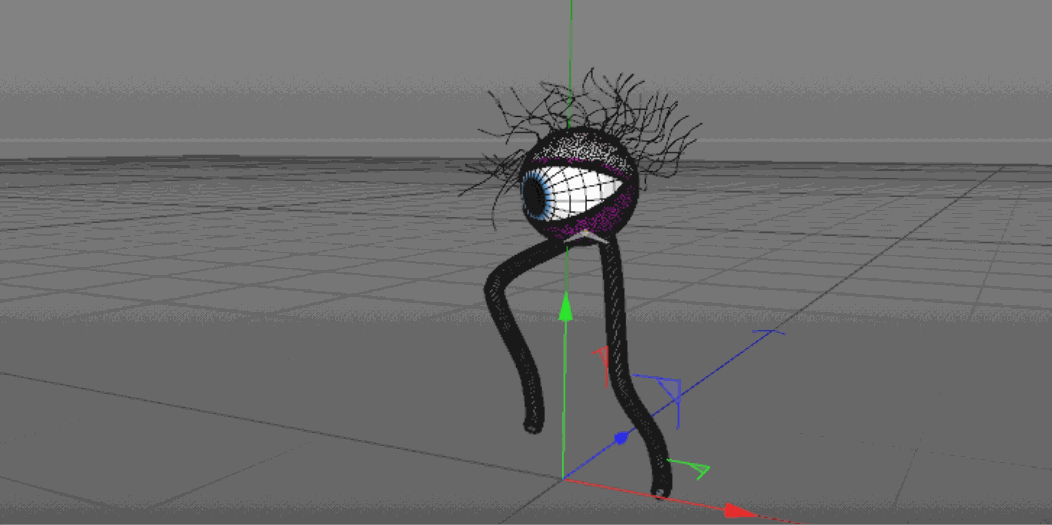The height and width of the screenshot is (525, 1052).
Task: Click the blue Z-axis dot handle
Action: click(620, 437)
